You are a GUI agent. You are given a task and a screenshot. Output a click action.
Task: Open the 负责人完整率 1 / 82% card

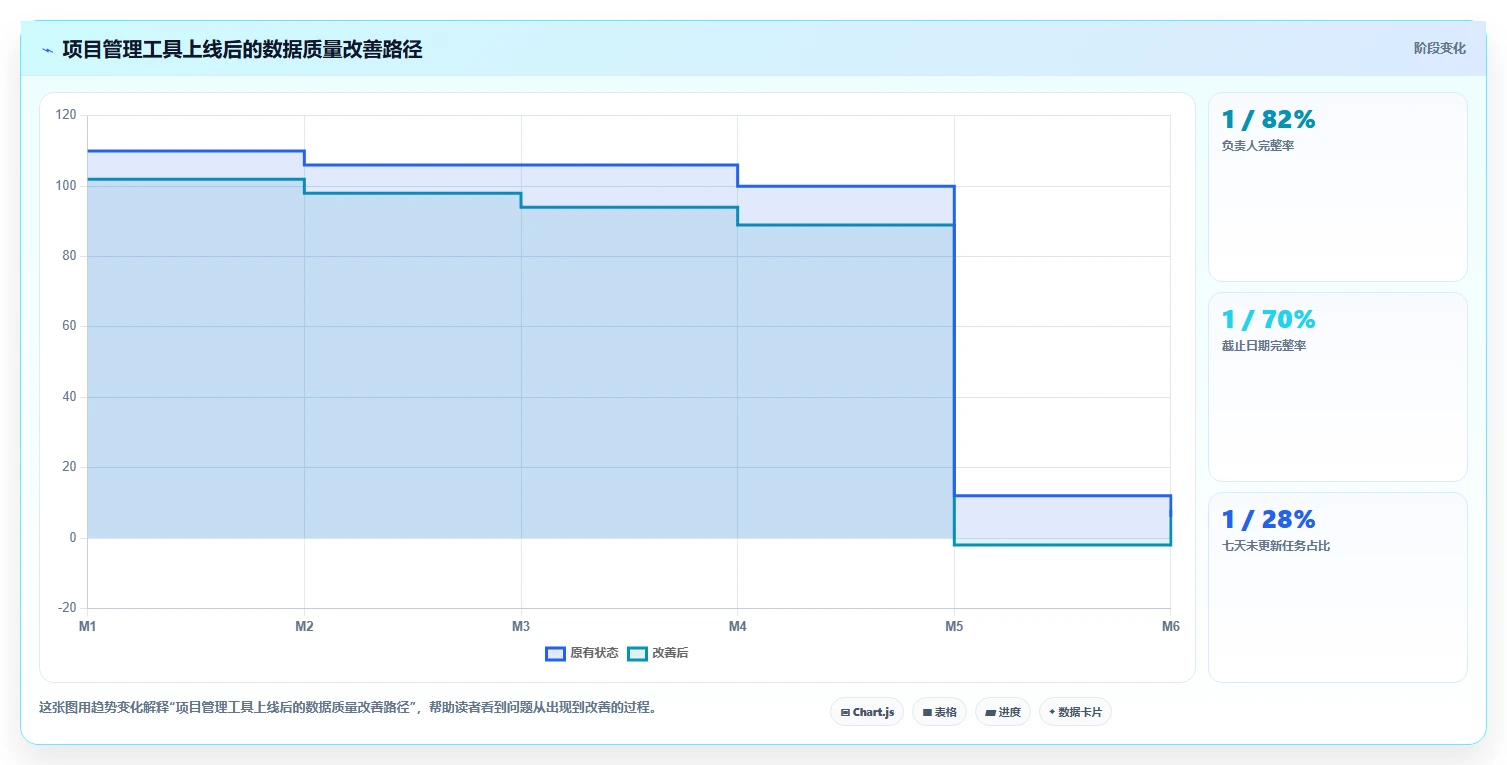1338,187
